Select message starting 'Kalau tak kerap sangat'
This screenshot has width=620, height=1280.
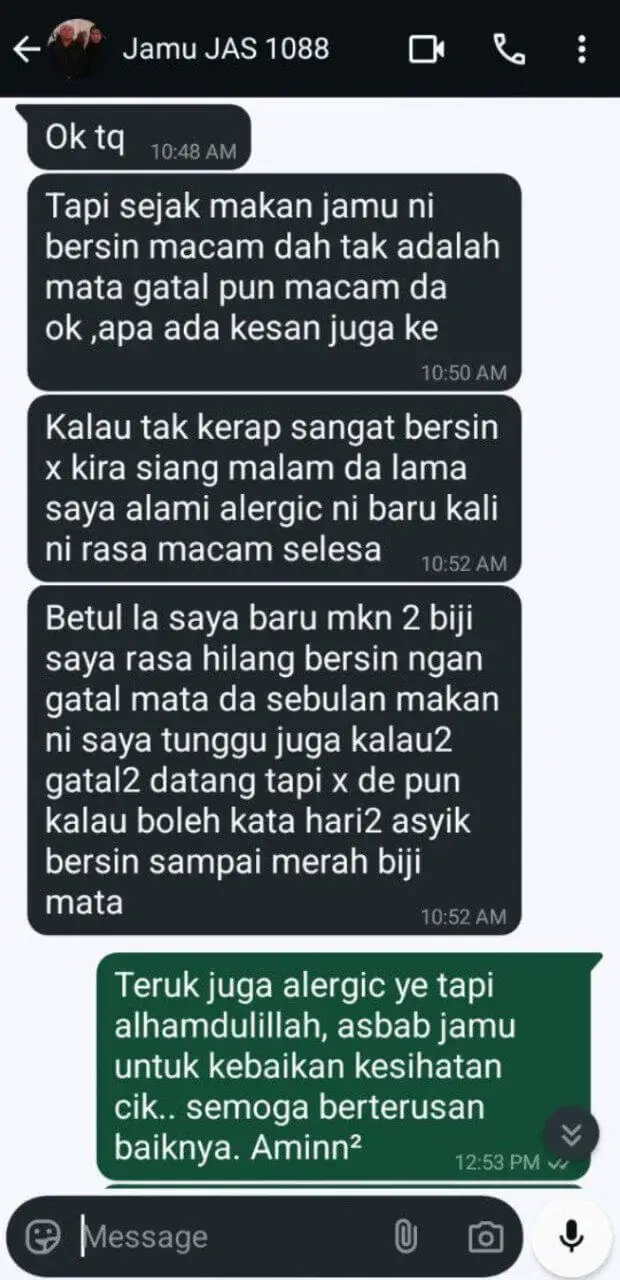pos(274,488)
